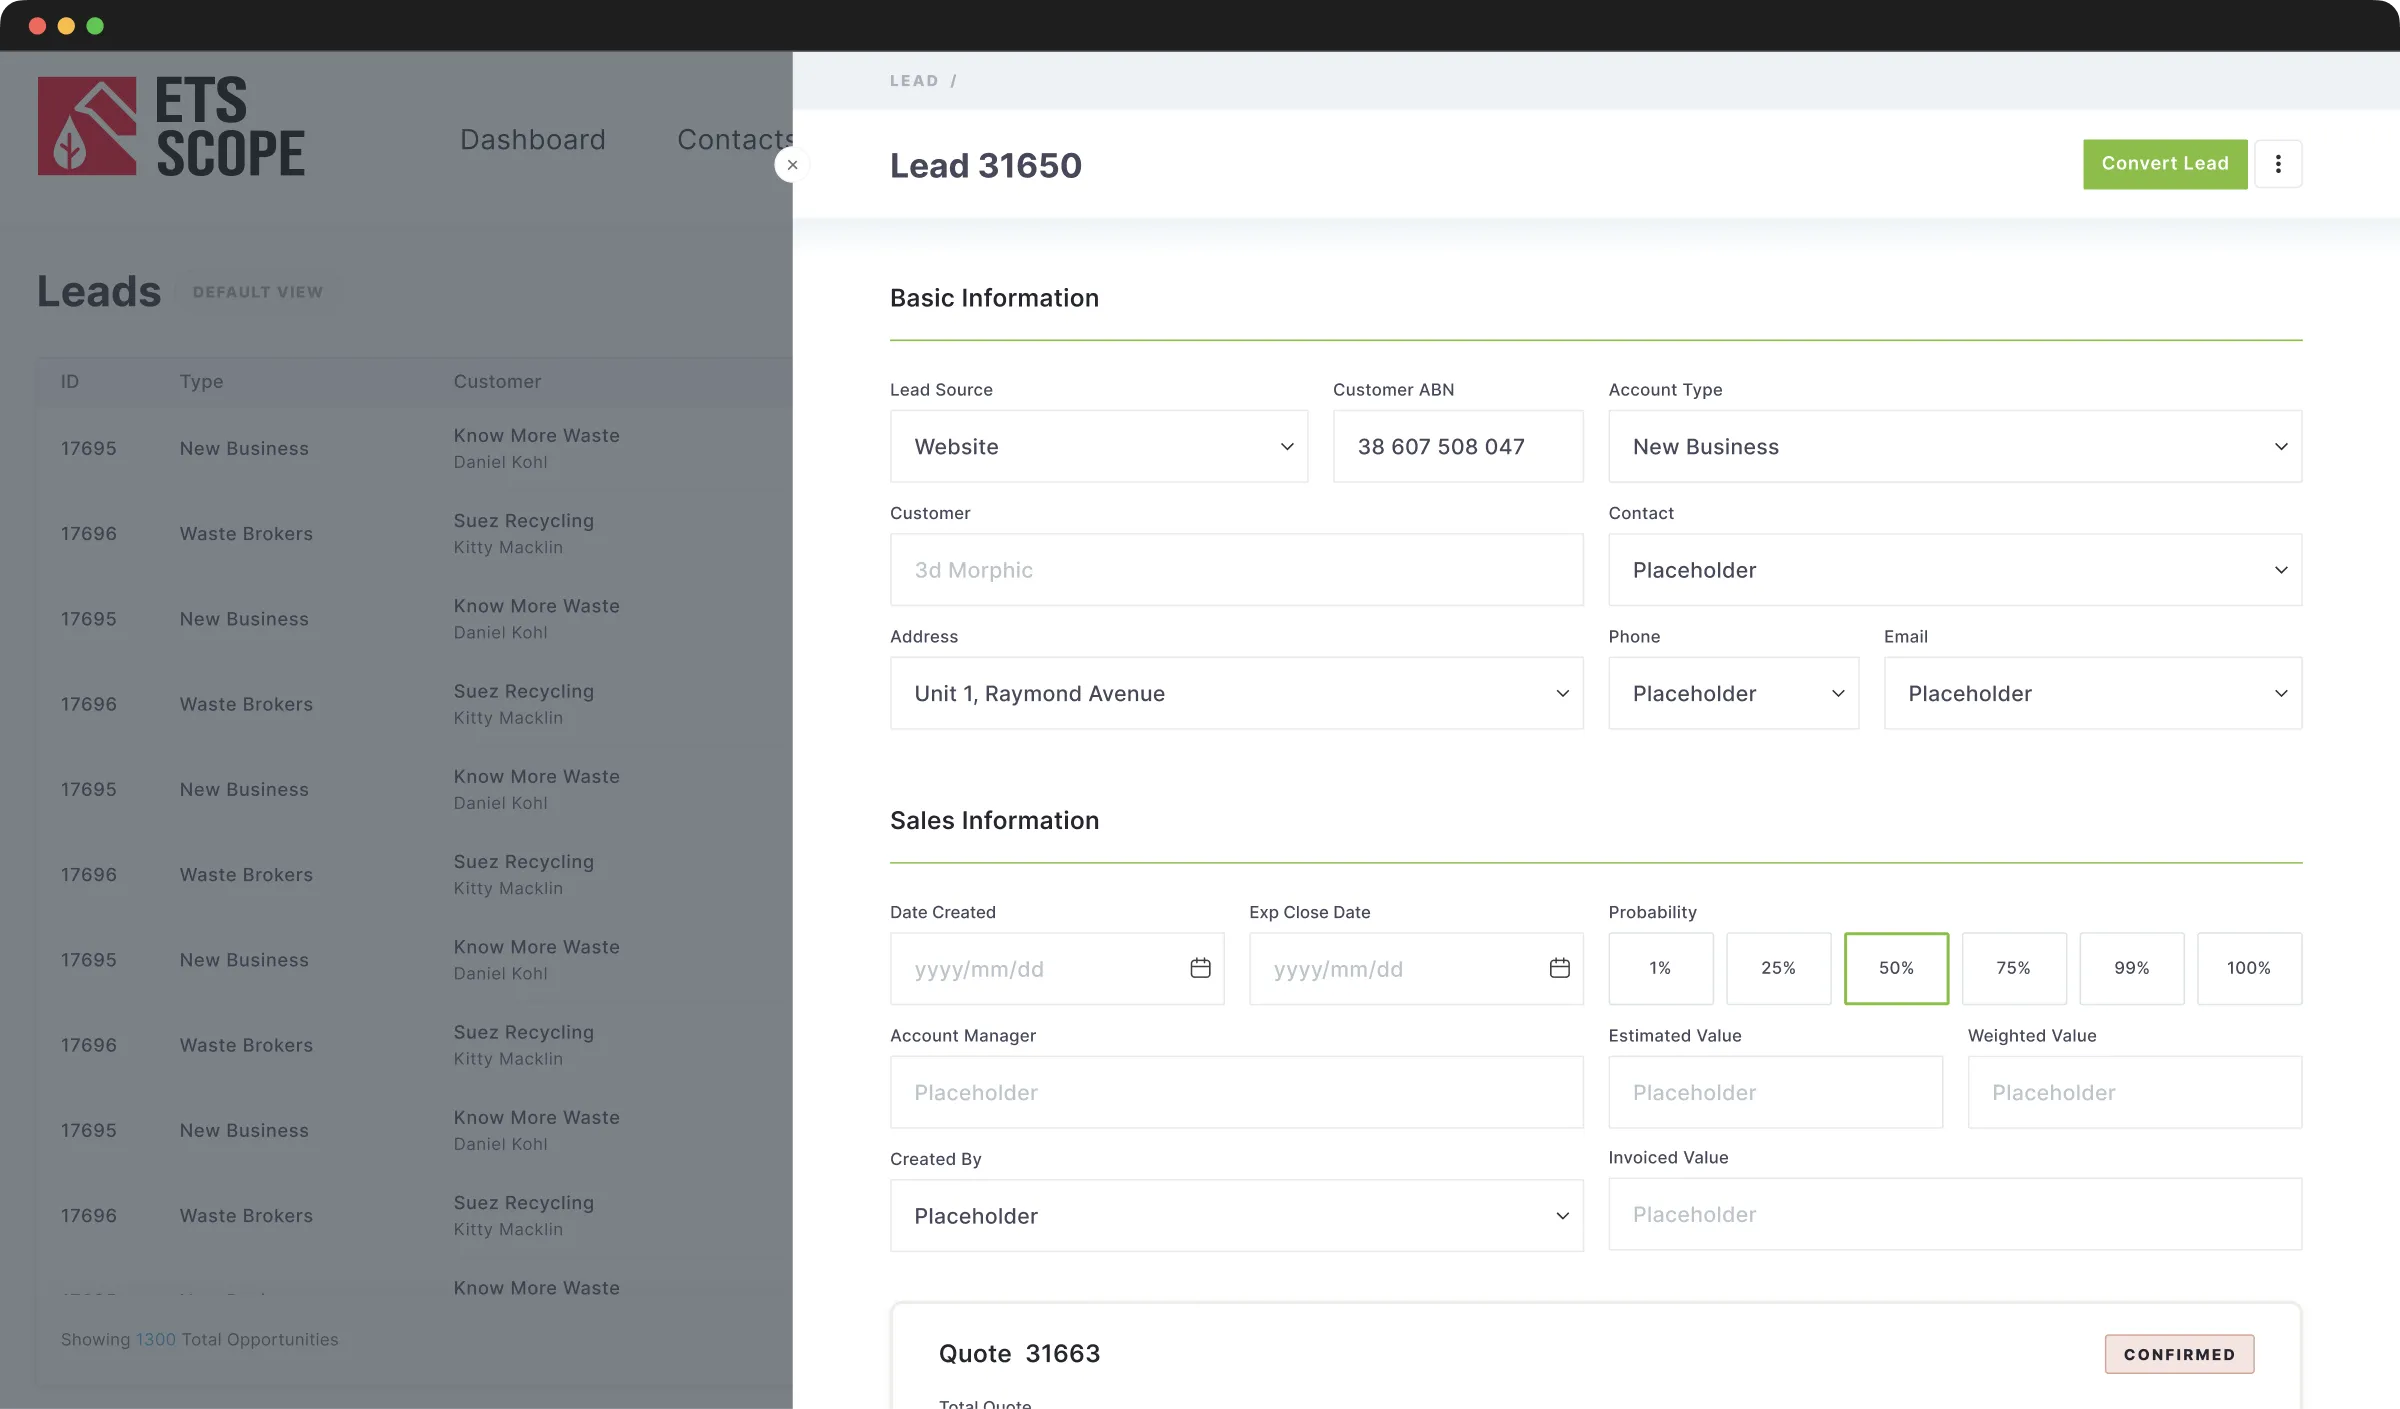The image size is (2400, 1409).
Task: Select the 25% probability option
Action: pos(1778,968)
